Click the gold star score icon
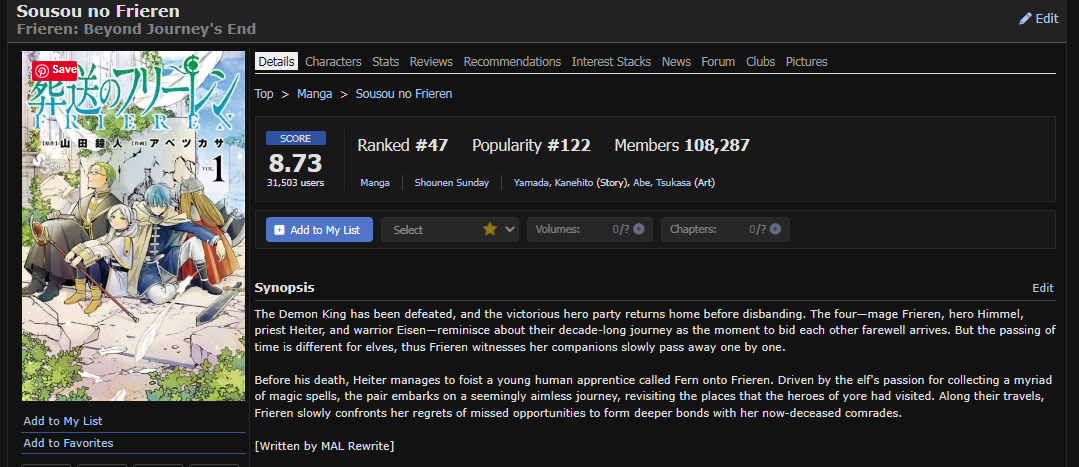 point(489,230)
